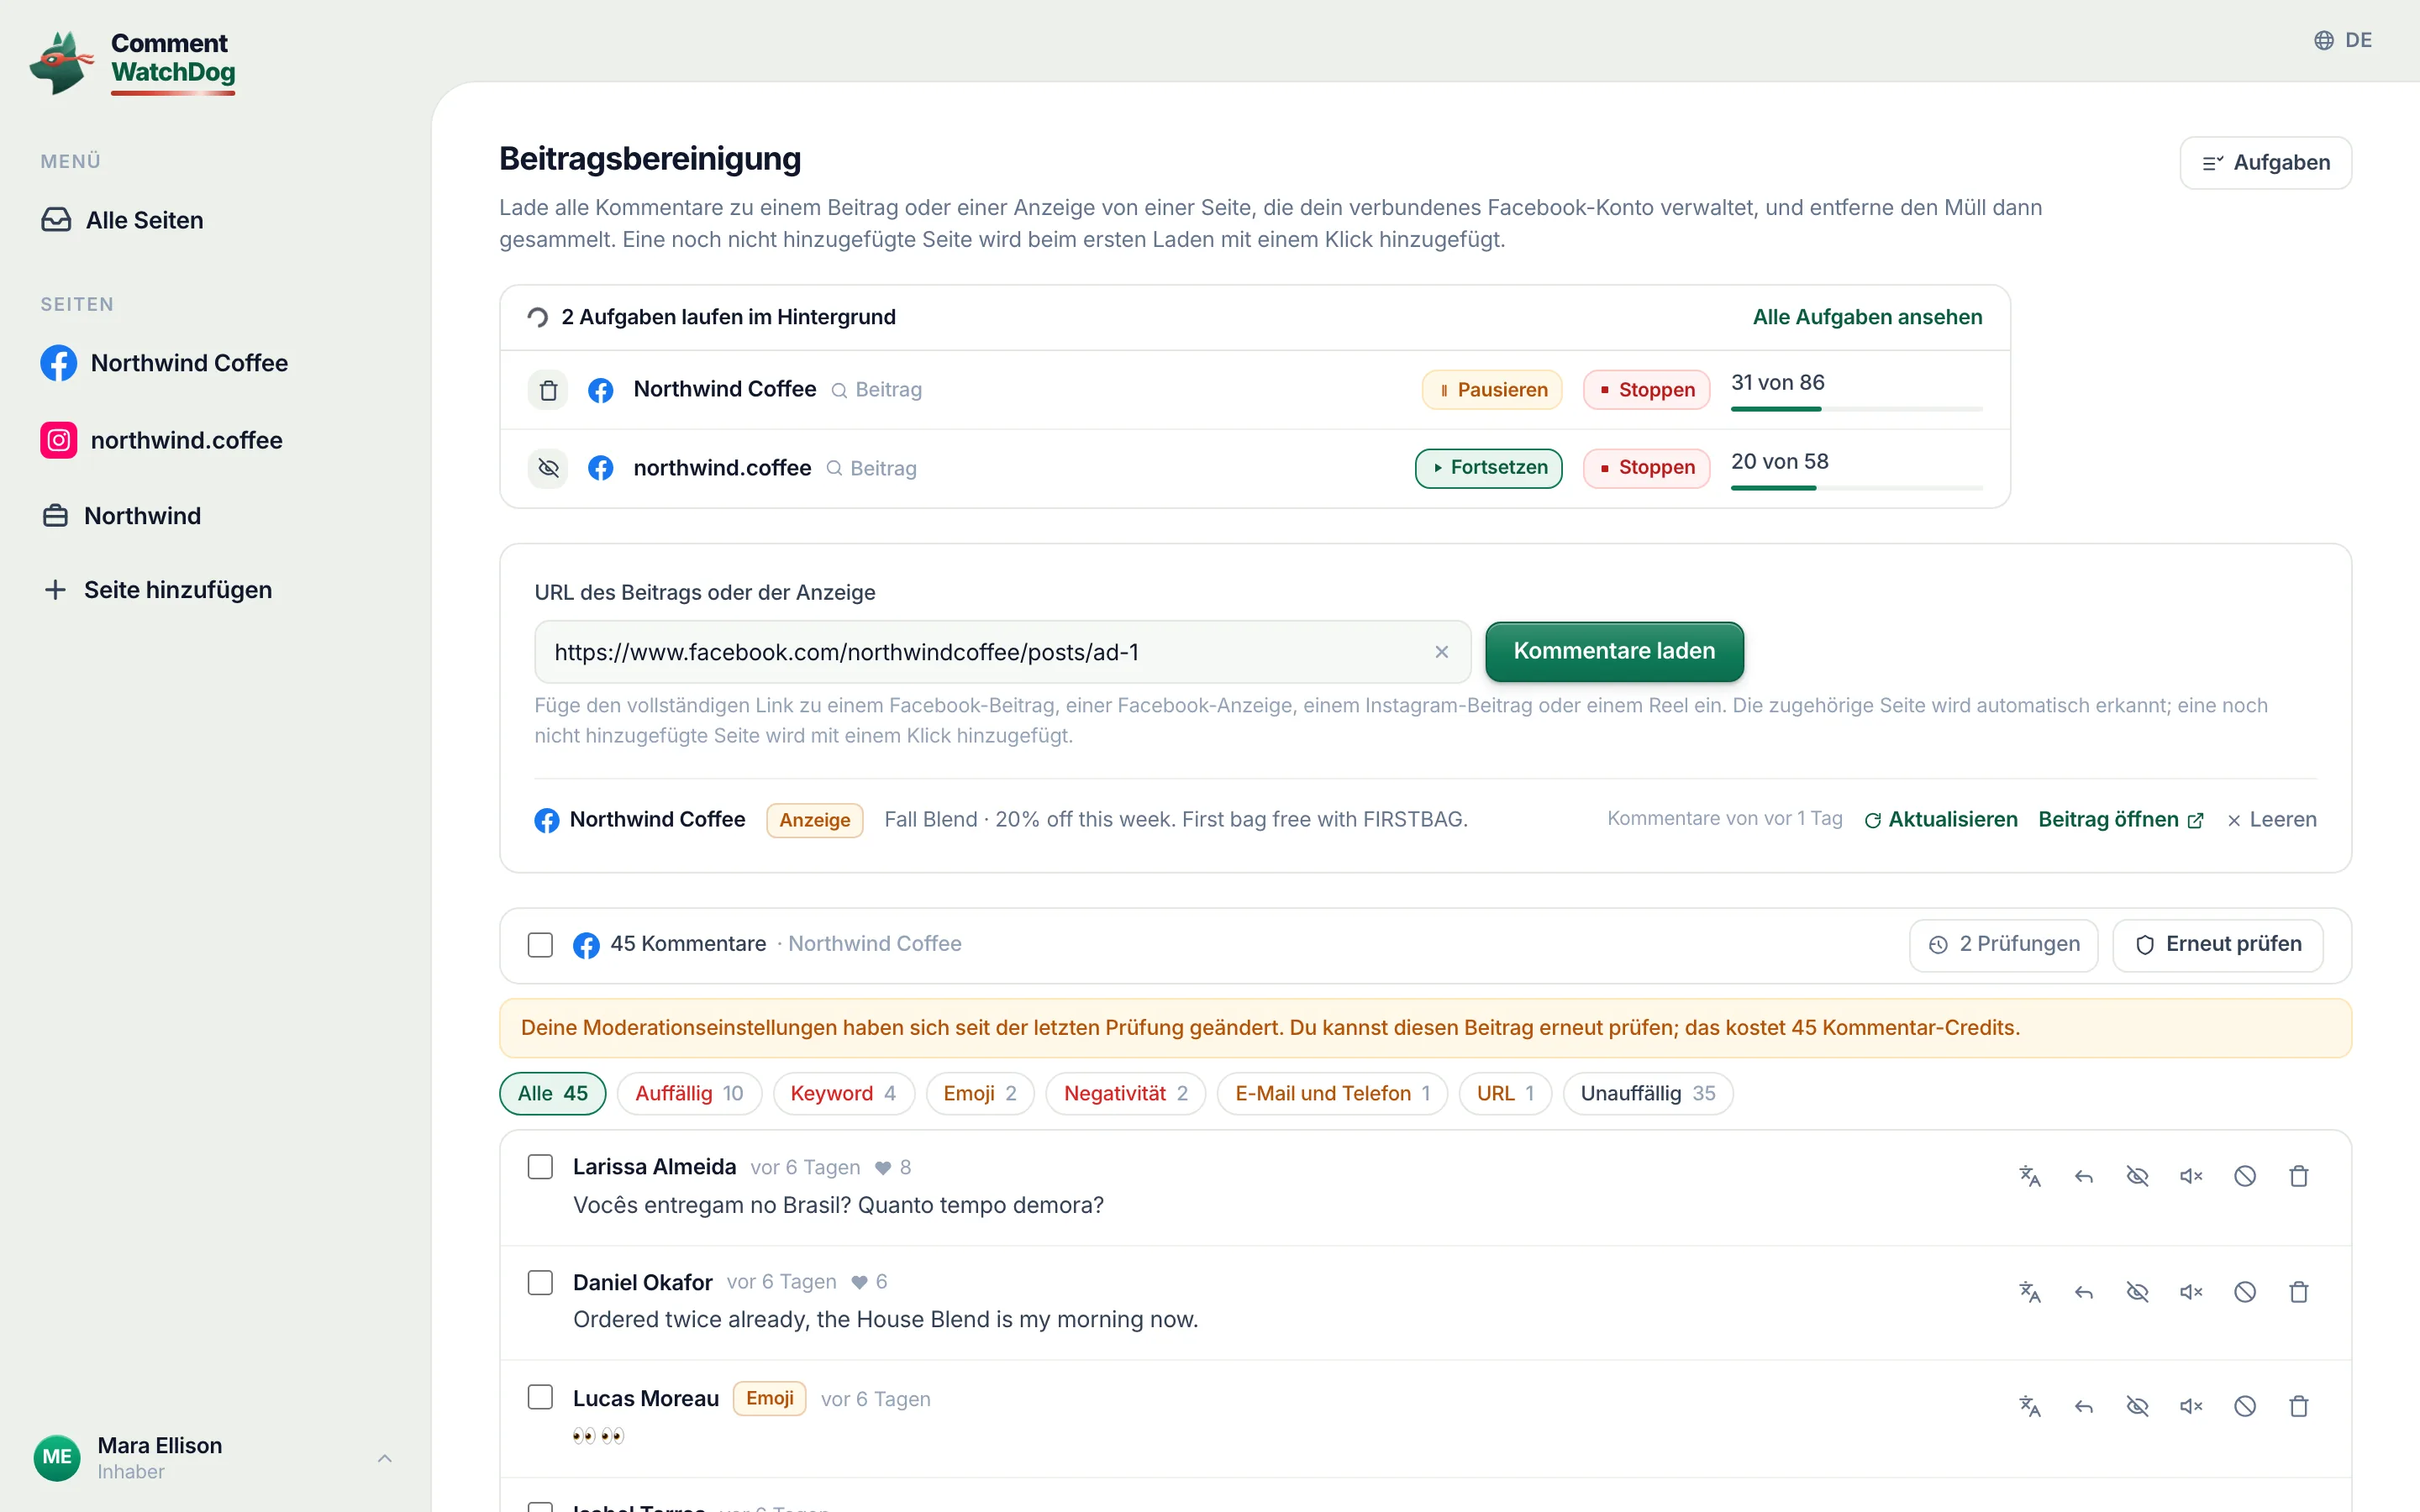Screen dimensions: 2420x1512
Task: Select all 45 comments checkbox
Action: pos(540,944)
